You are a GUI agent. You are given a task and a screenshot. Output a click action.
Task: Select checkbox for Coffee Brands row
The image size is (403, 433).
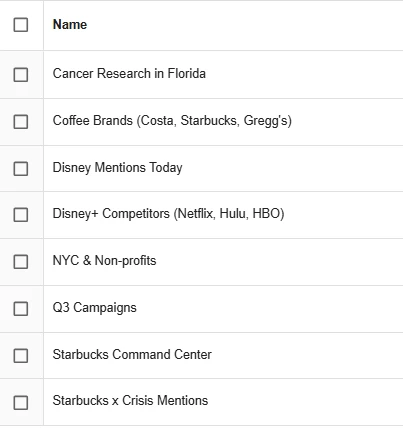click(x=21, y=122)
